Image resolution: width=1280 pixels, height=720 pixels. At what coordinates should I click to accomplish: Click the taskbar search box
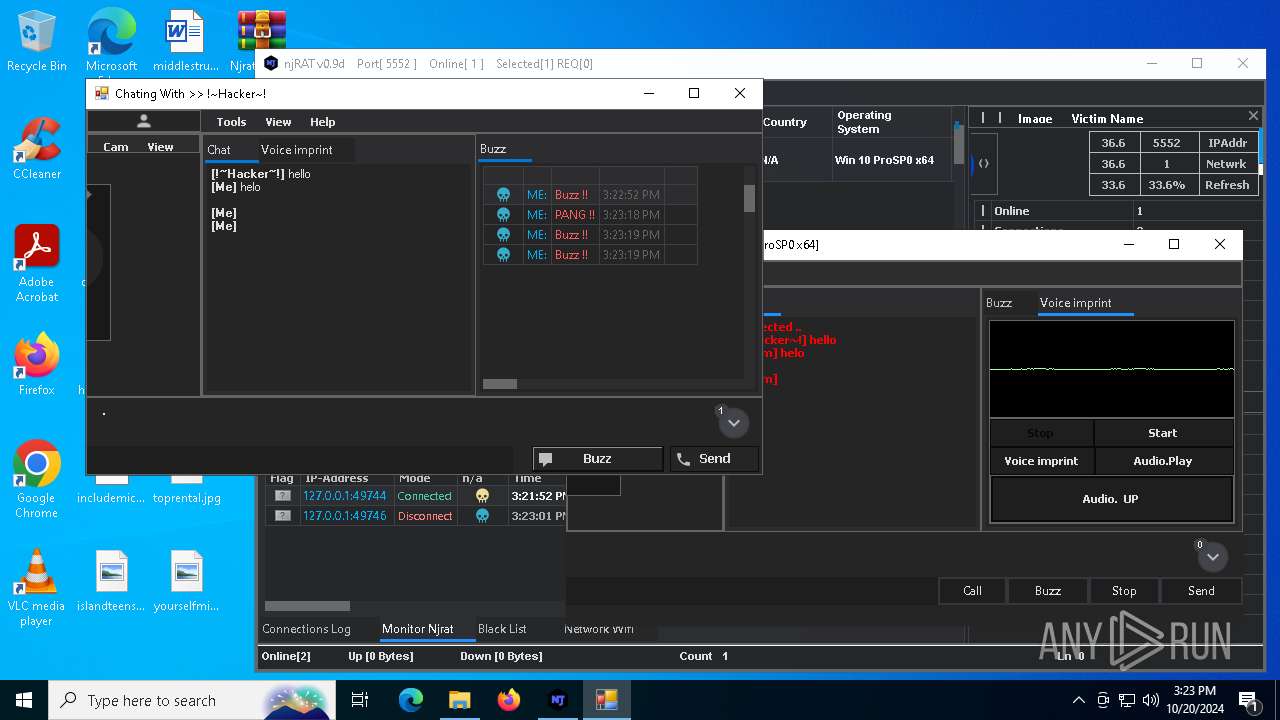click(192, 700)
